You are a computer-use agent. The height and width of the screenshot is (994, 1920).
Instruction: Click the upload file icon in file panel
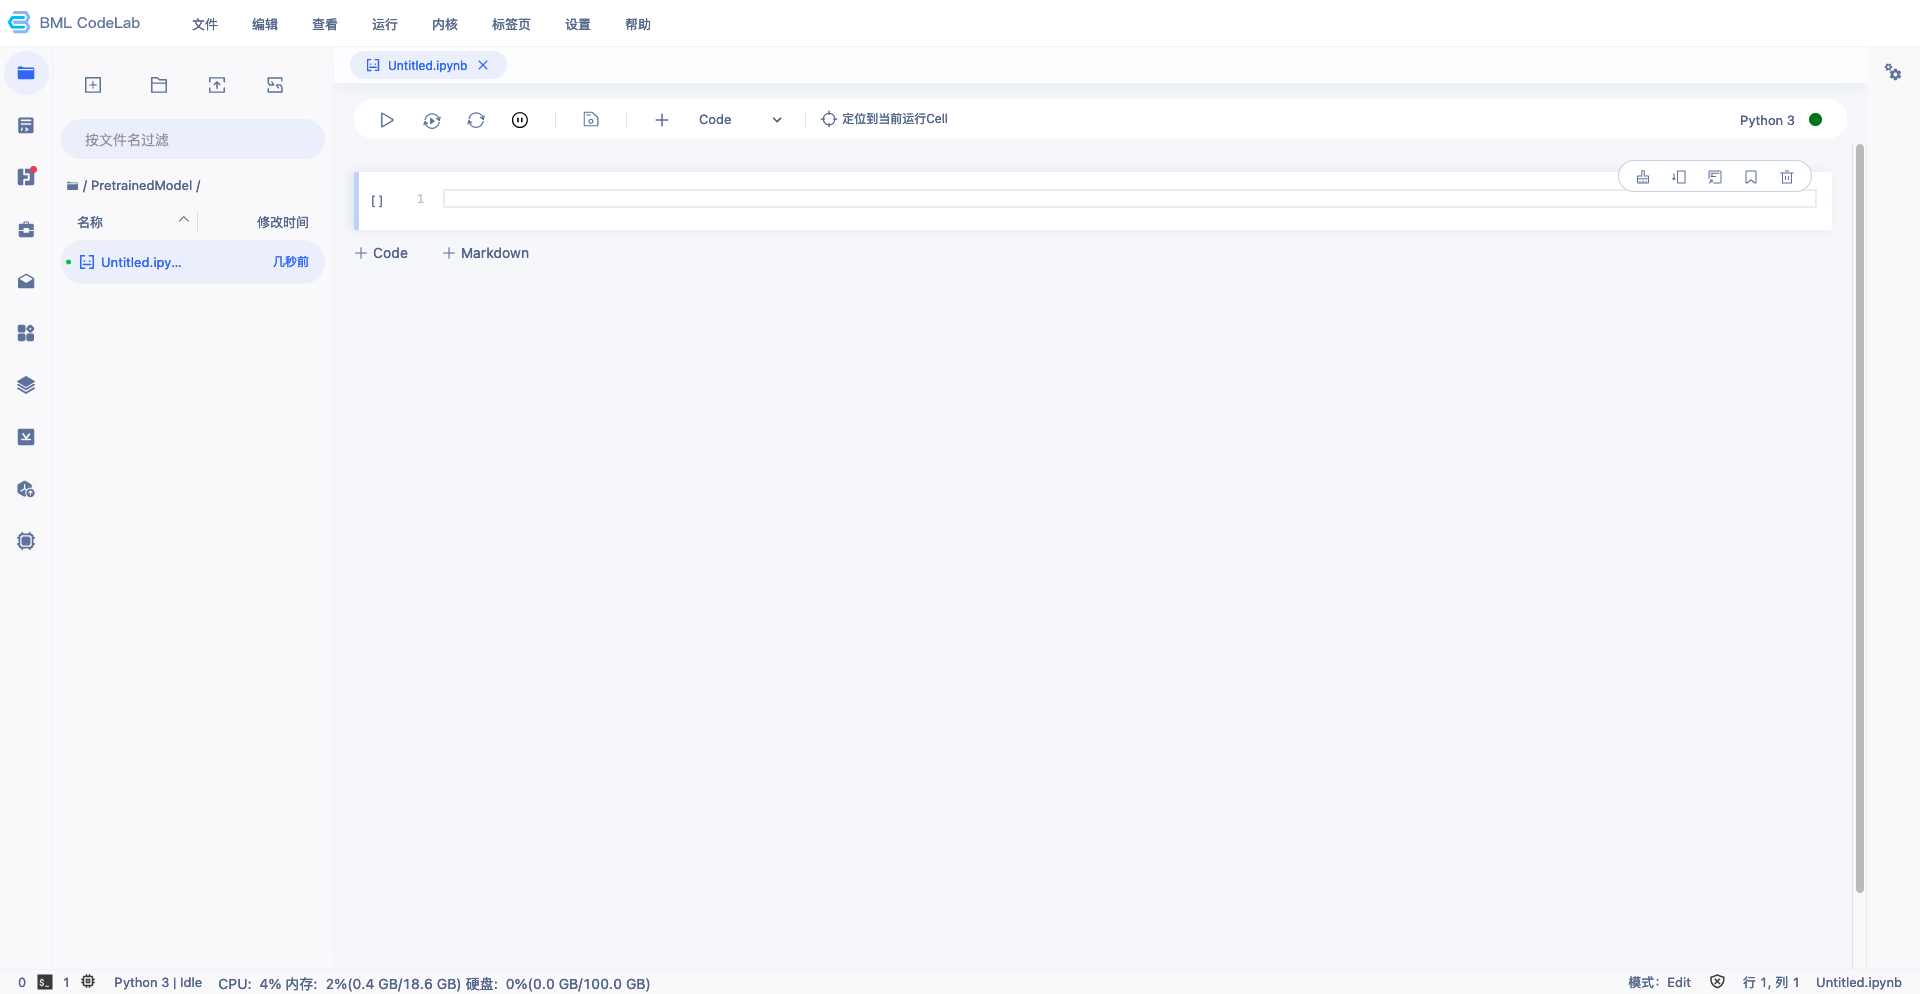coord(217,85)
